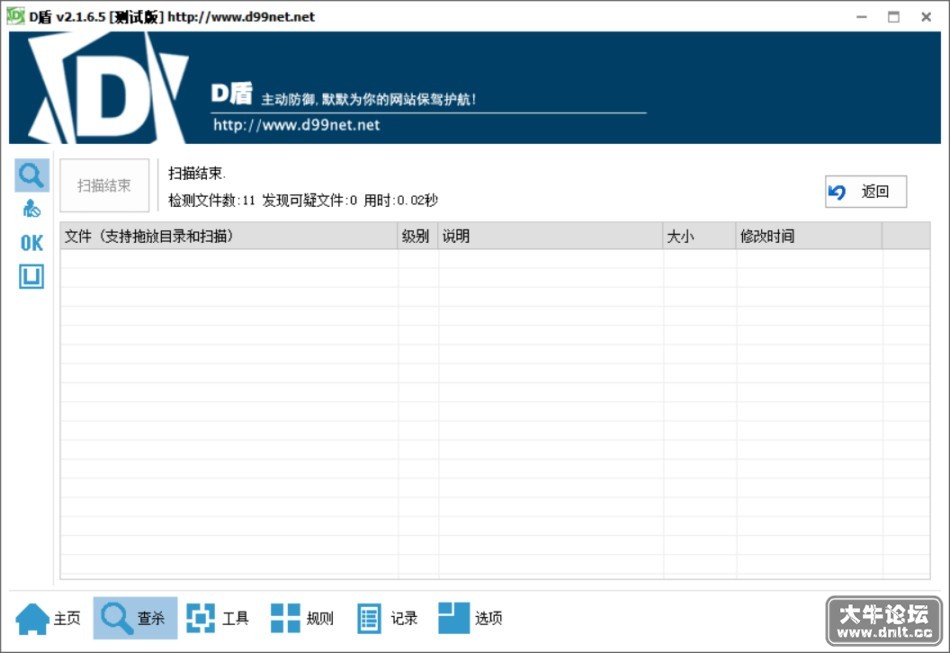Click the 发现可疑文件:0 status text

point(310,201)
